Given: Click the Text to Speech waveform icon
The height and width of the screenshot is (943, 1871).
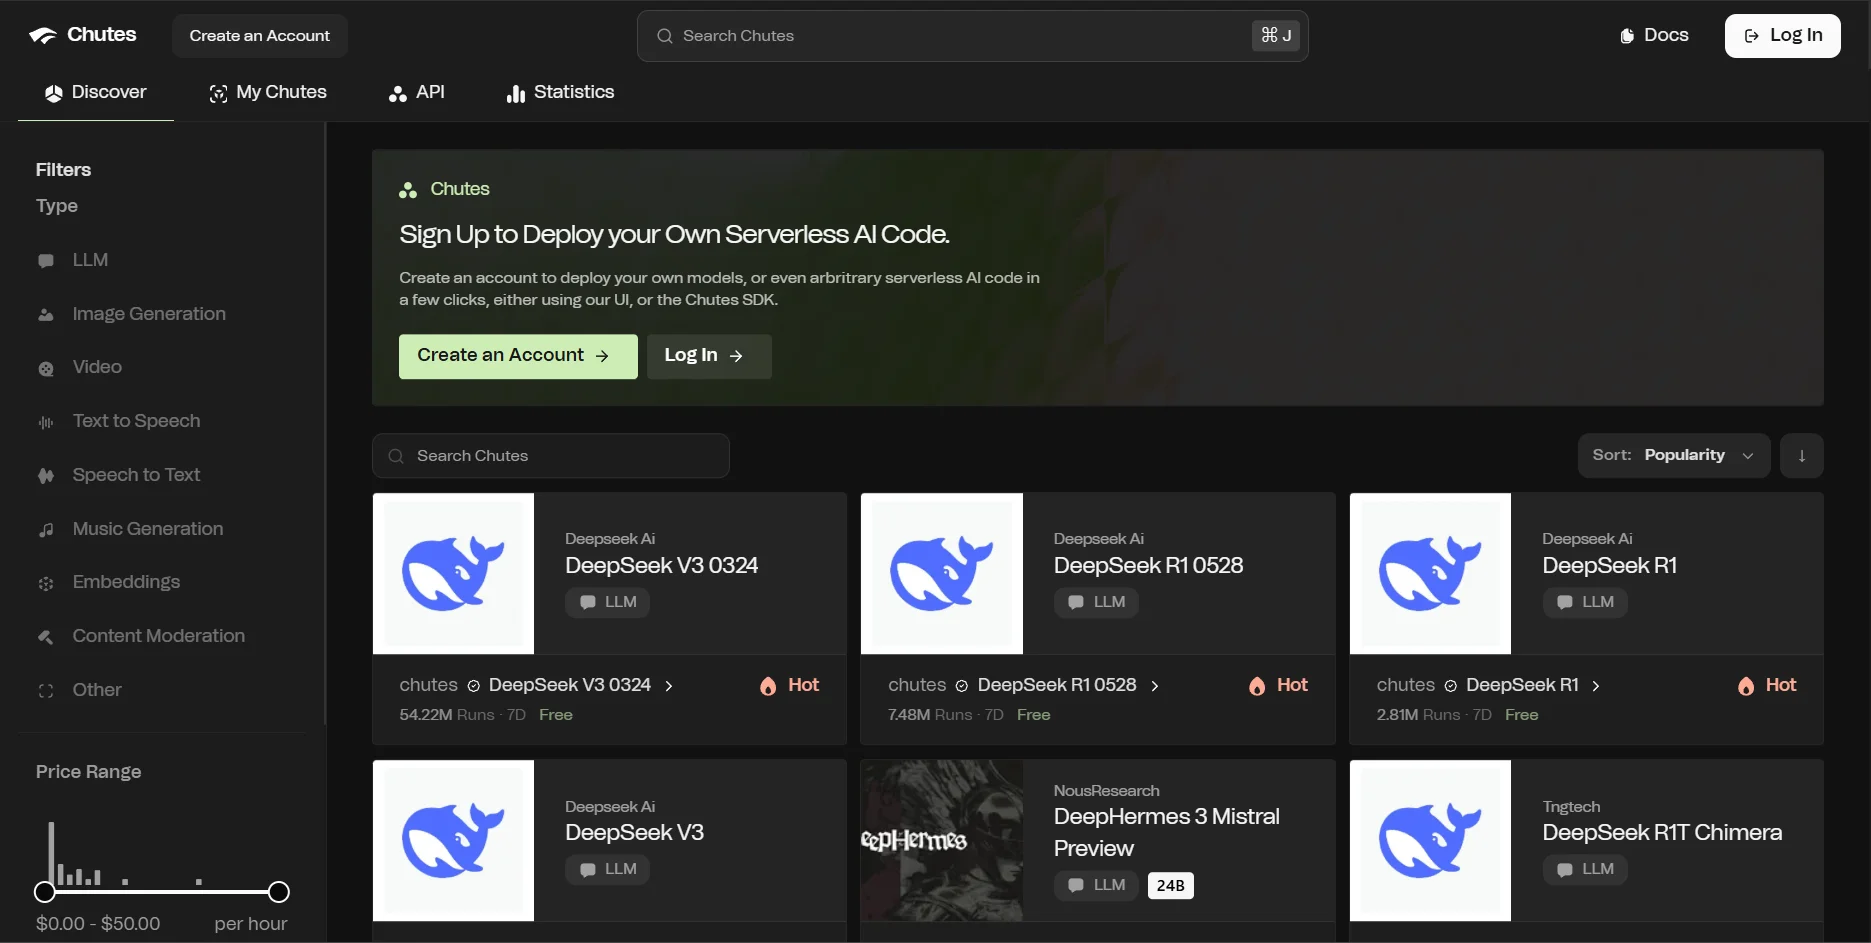Looking at the screenshot, I should coord(46,423).
